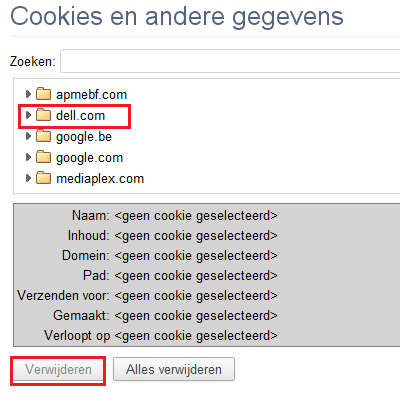Focus the Zoeken search field
This screenshot has width=400, height=414.
pyautogui.click(x=230, y=61)
